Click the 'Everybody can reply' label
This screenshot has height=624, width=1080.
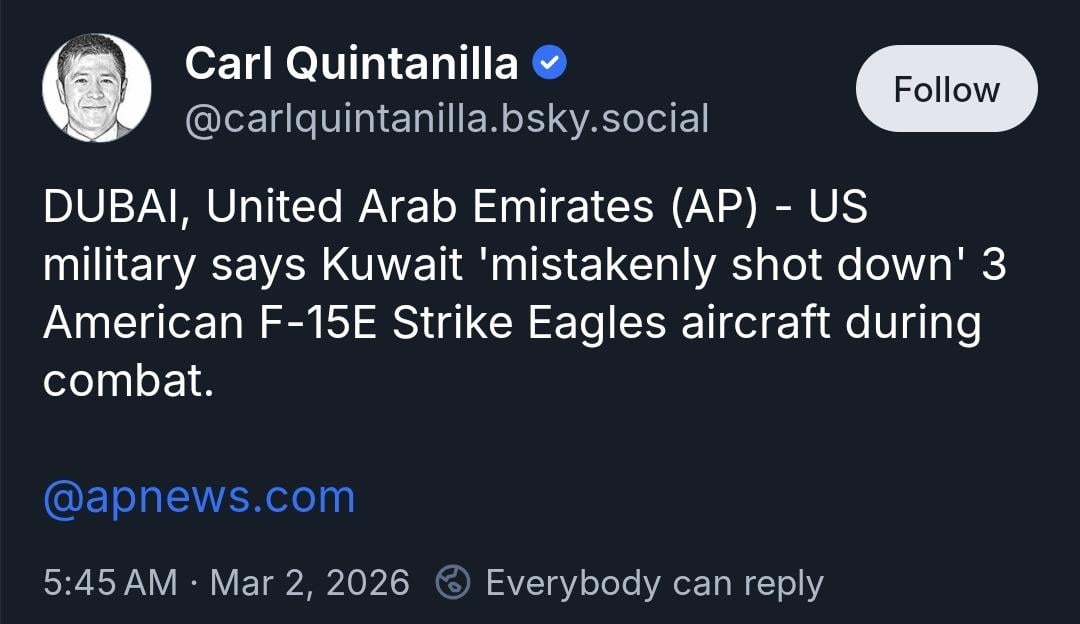(654, 582)
